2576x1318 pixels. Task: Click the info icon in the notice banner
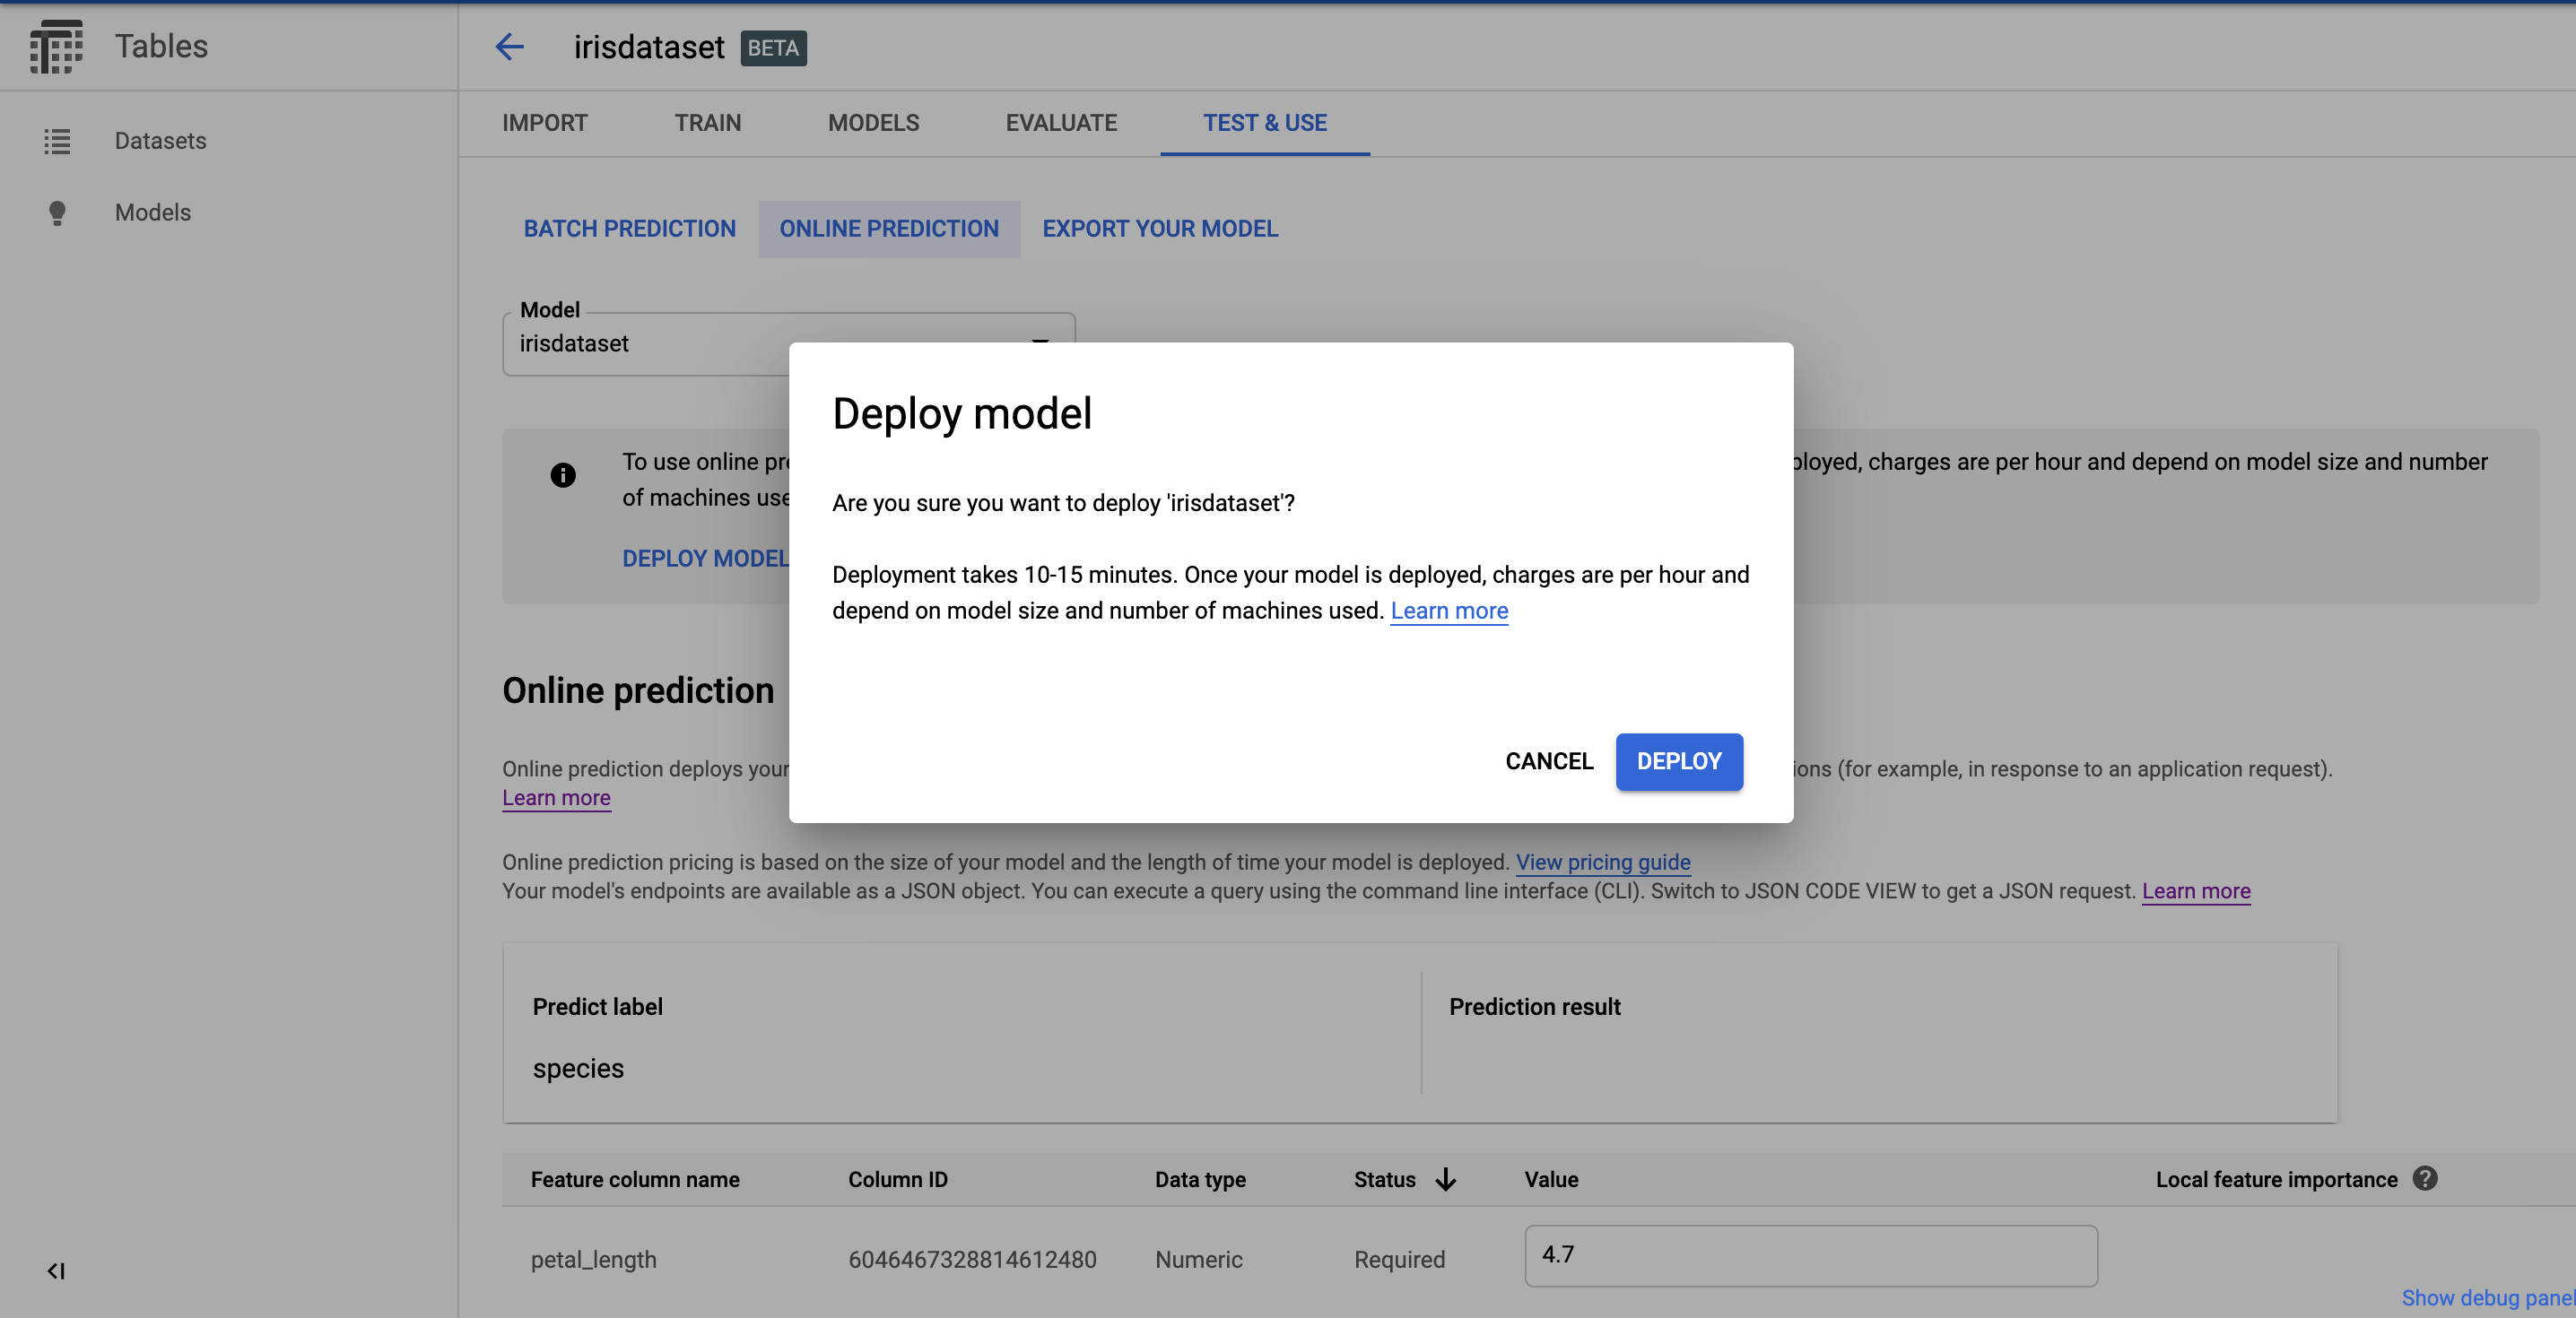[563, 475]
